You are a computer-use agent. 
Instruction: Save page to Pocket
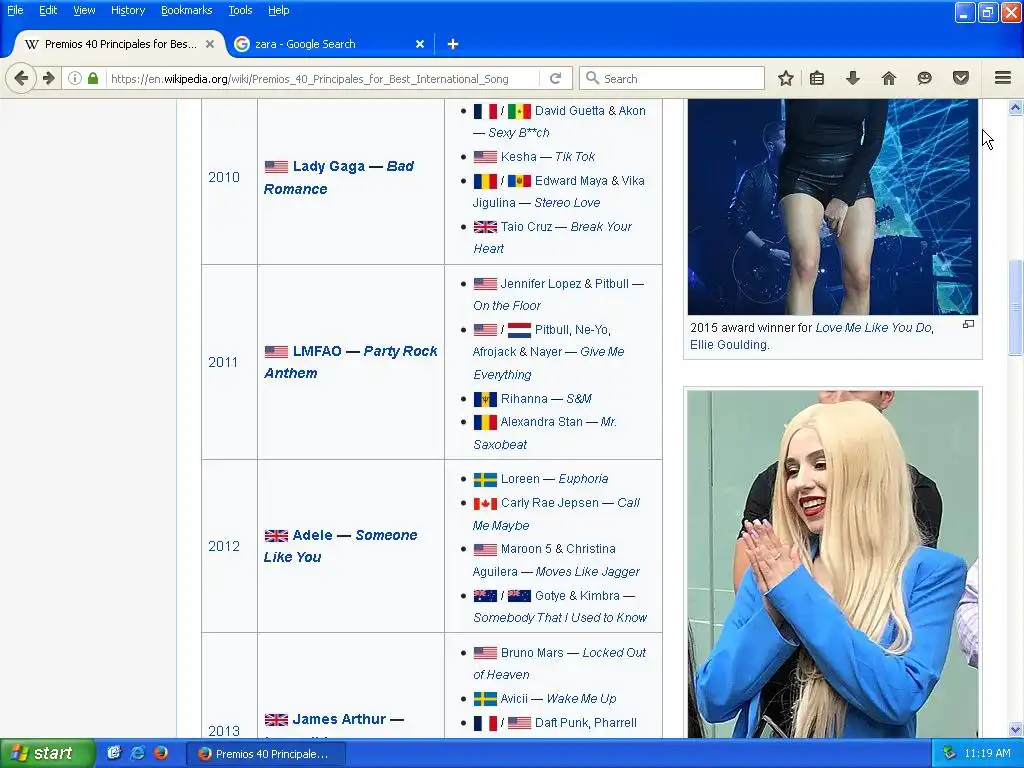[x=960, y=78]
